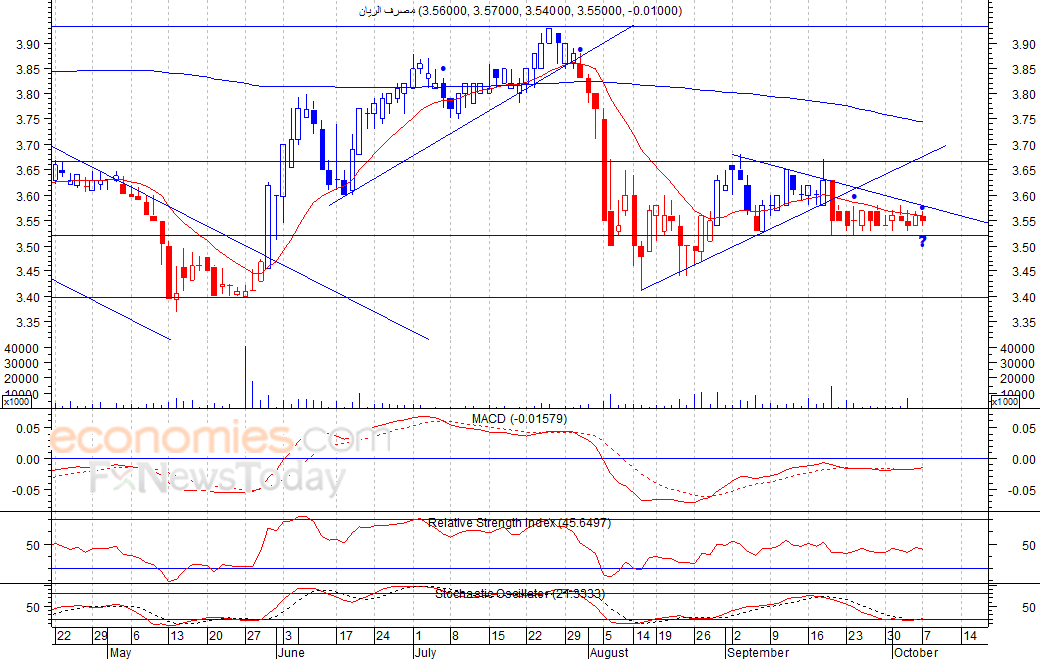The image size is (1040, 659).
Task: Select the May month label on time axis
Action: 120,652
